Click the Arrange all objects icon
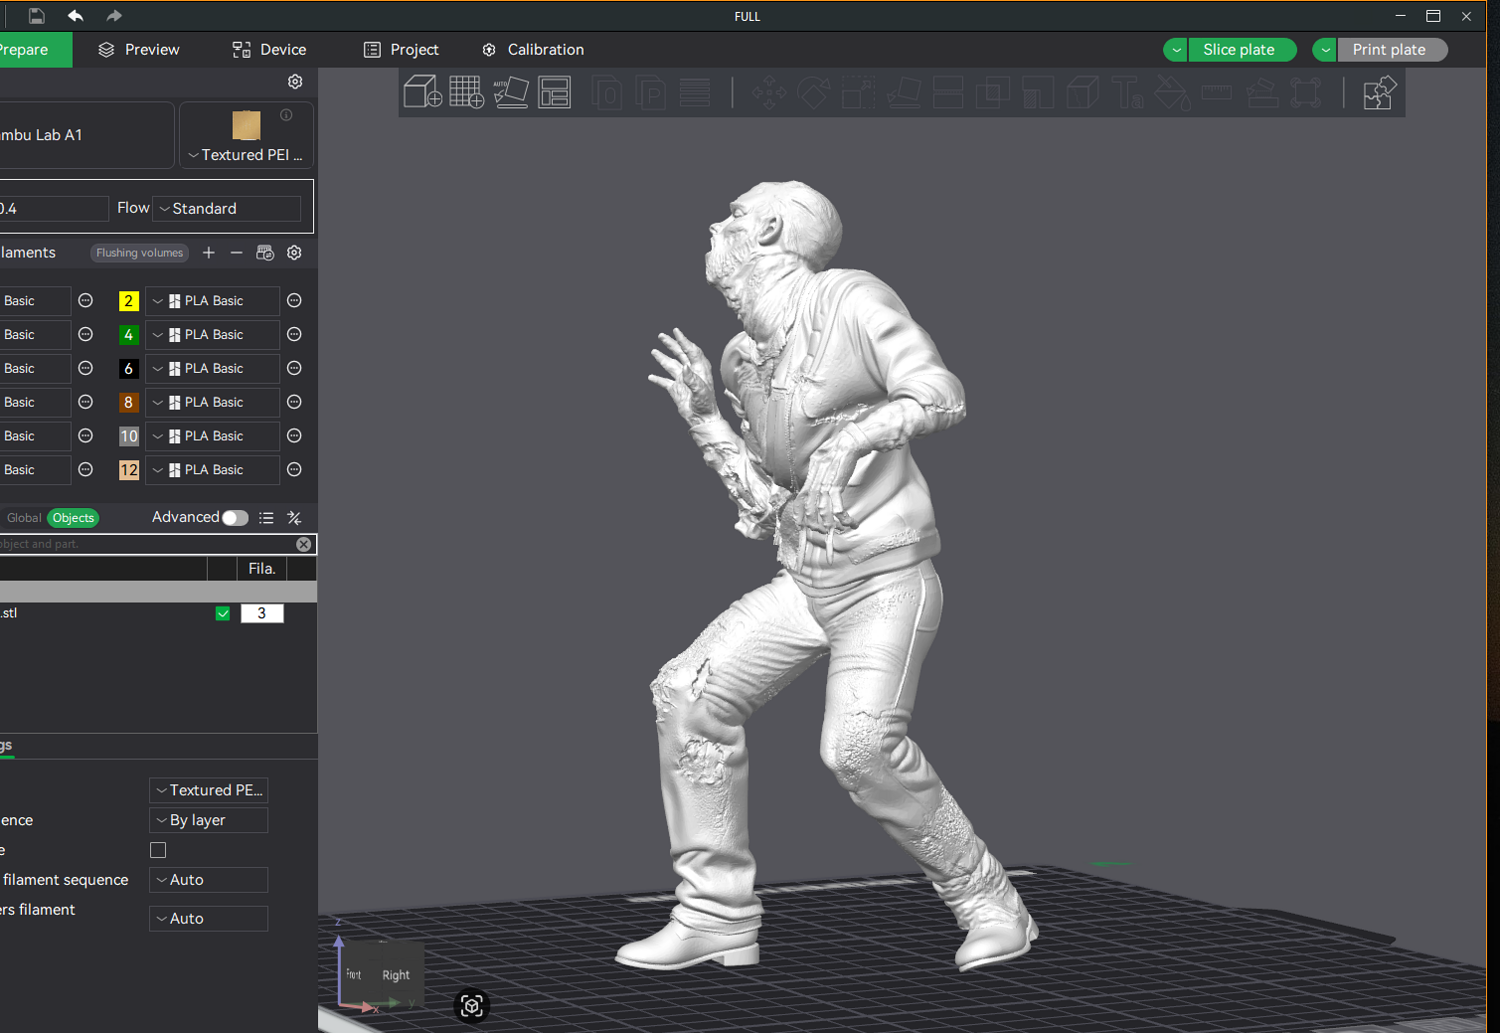 coord(555,93)
